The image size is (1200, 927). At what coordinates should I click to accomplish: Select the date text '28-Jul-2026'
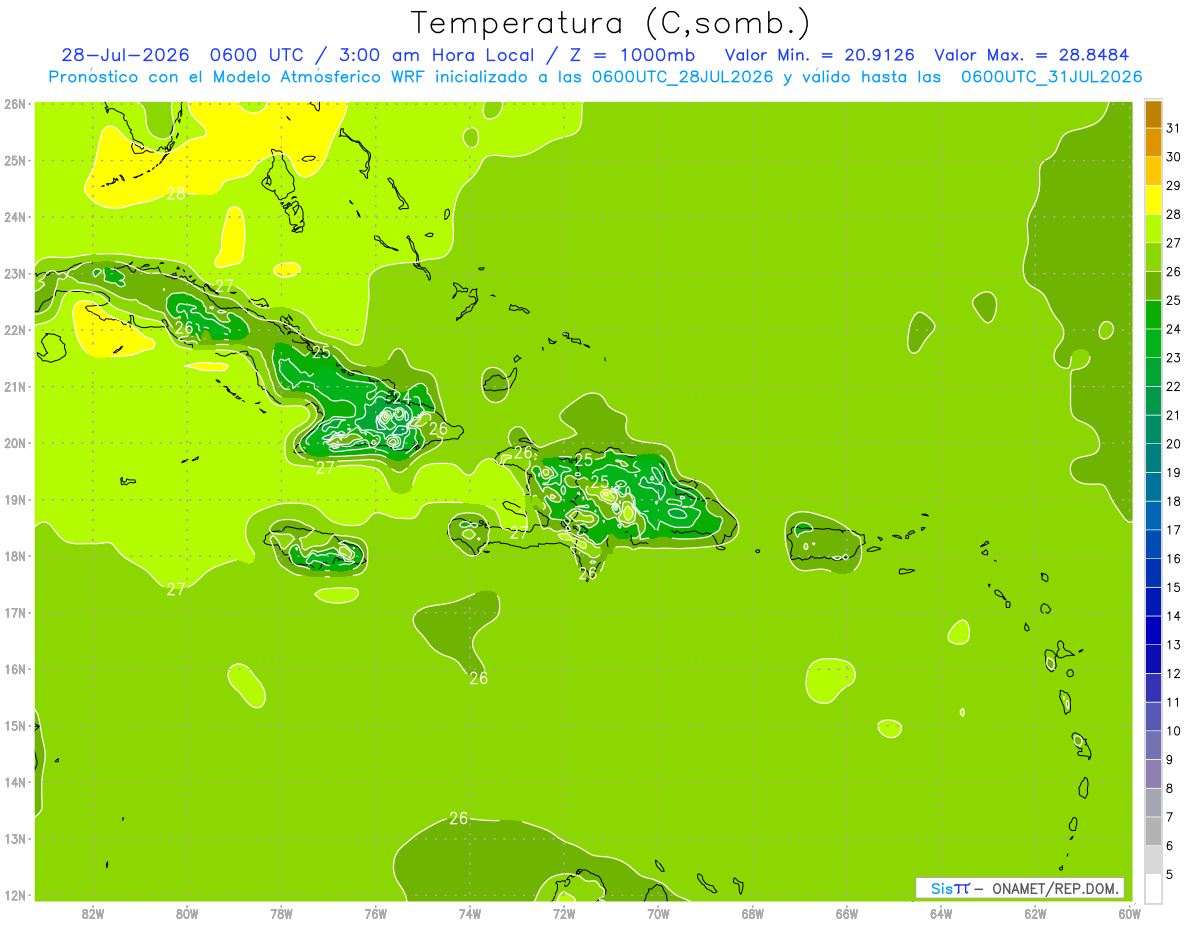124,55
